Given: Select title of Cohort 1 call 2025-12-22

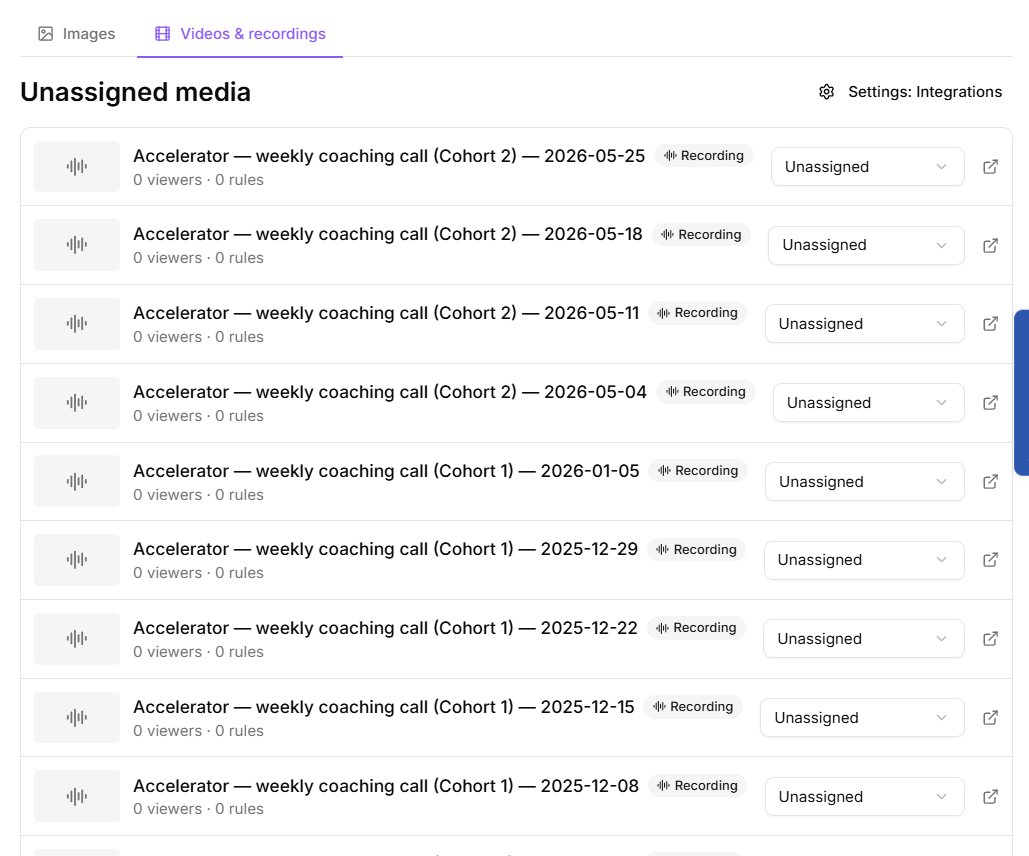Looking at the screenshot, I should point(386,628).
